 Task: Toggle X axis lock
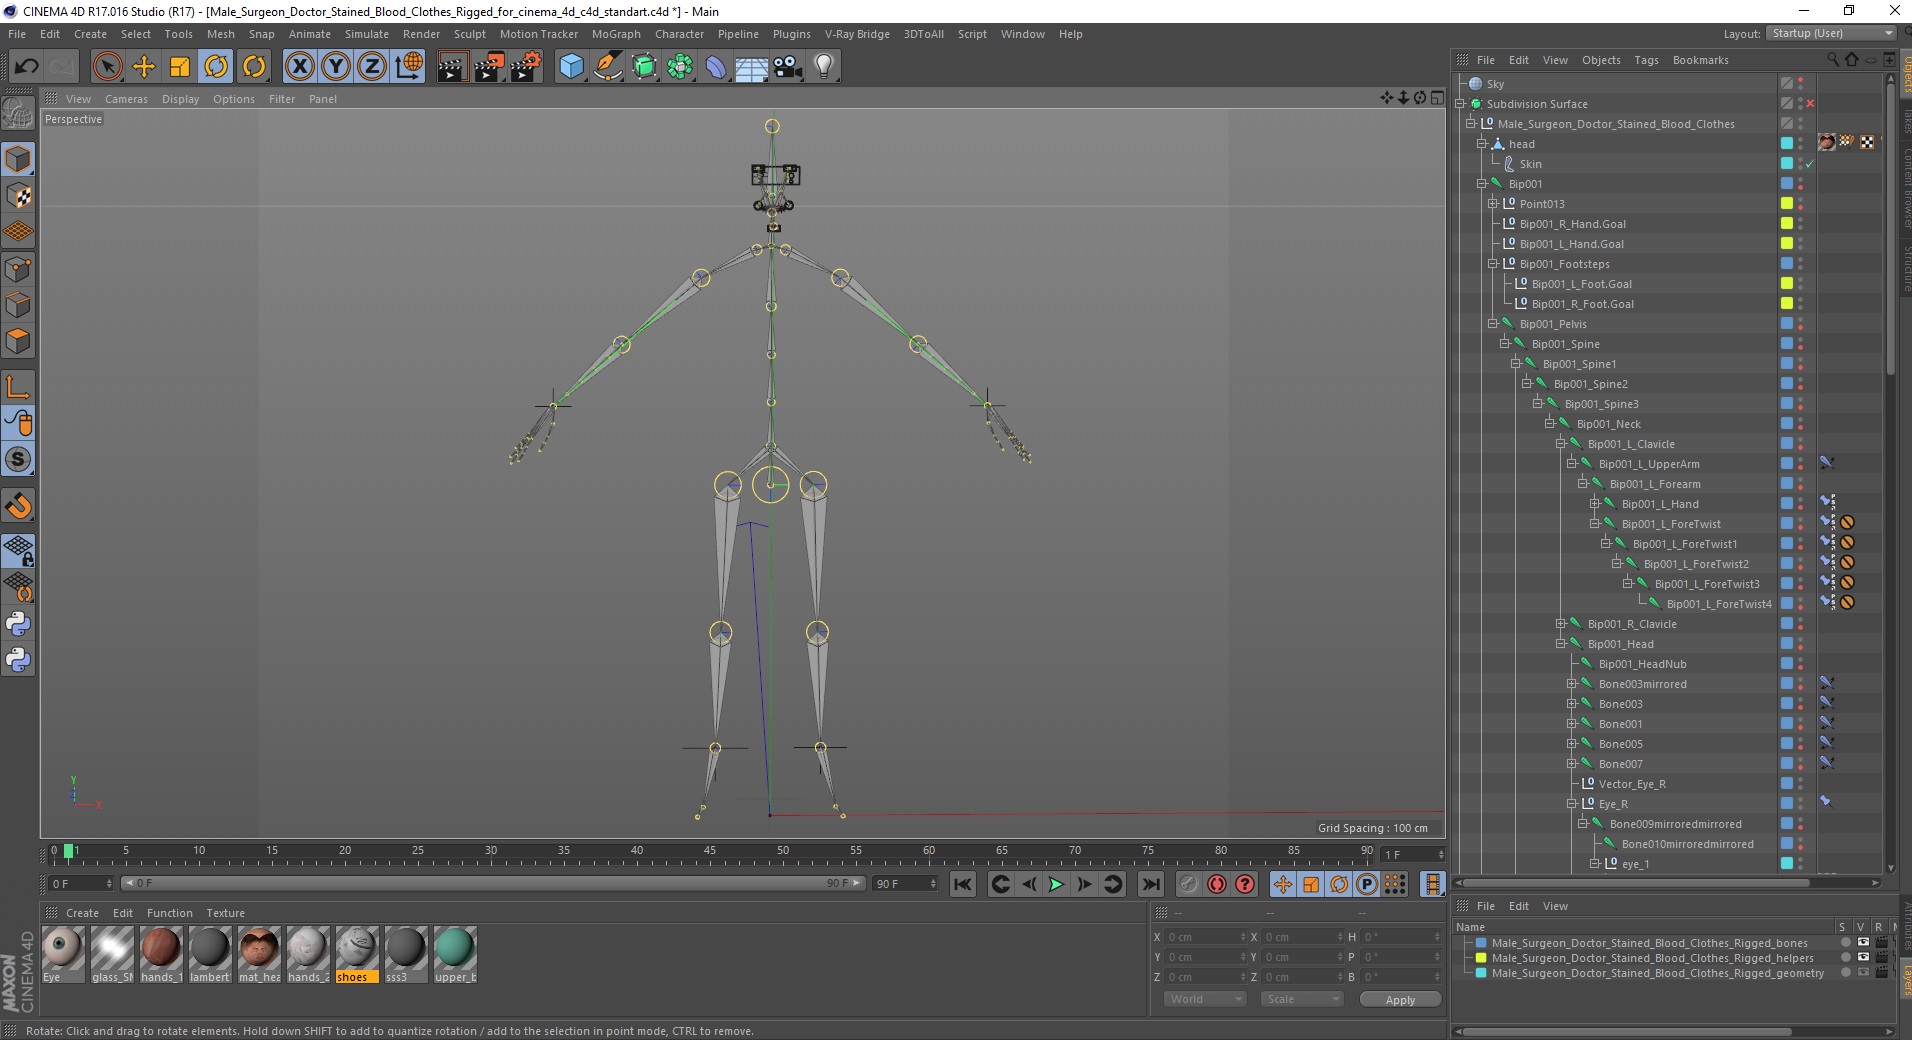coord(299,67)
